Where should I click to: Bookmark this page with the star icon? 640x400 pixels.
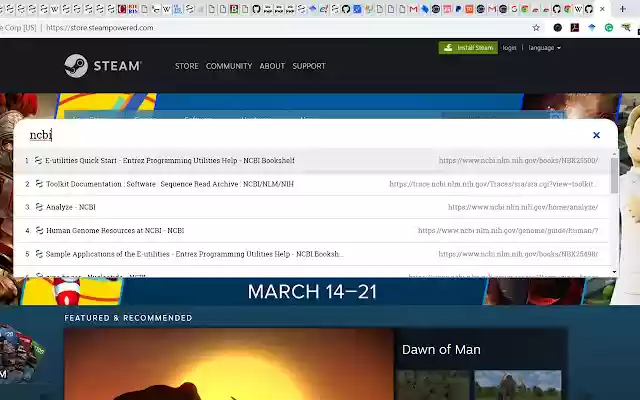point(536,28)
